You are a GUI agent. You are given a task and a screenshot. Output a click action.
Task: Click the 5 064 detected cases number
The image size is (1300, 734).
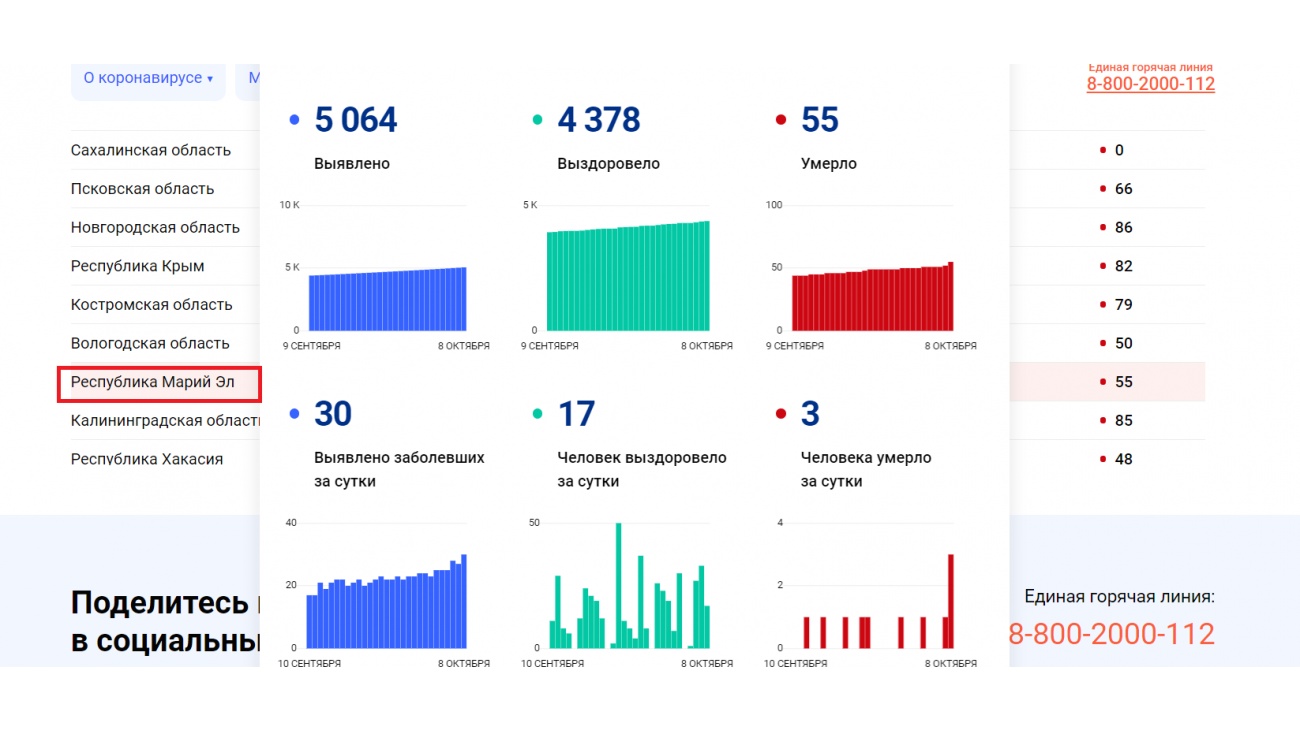pyautogui.click(x=355, y=120)
